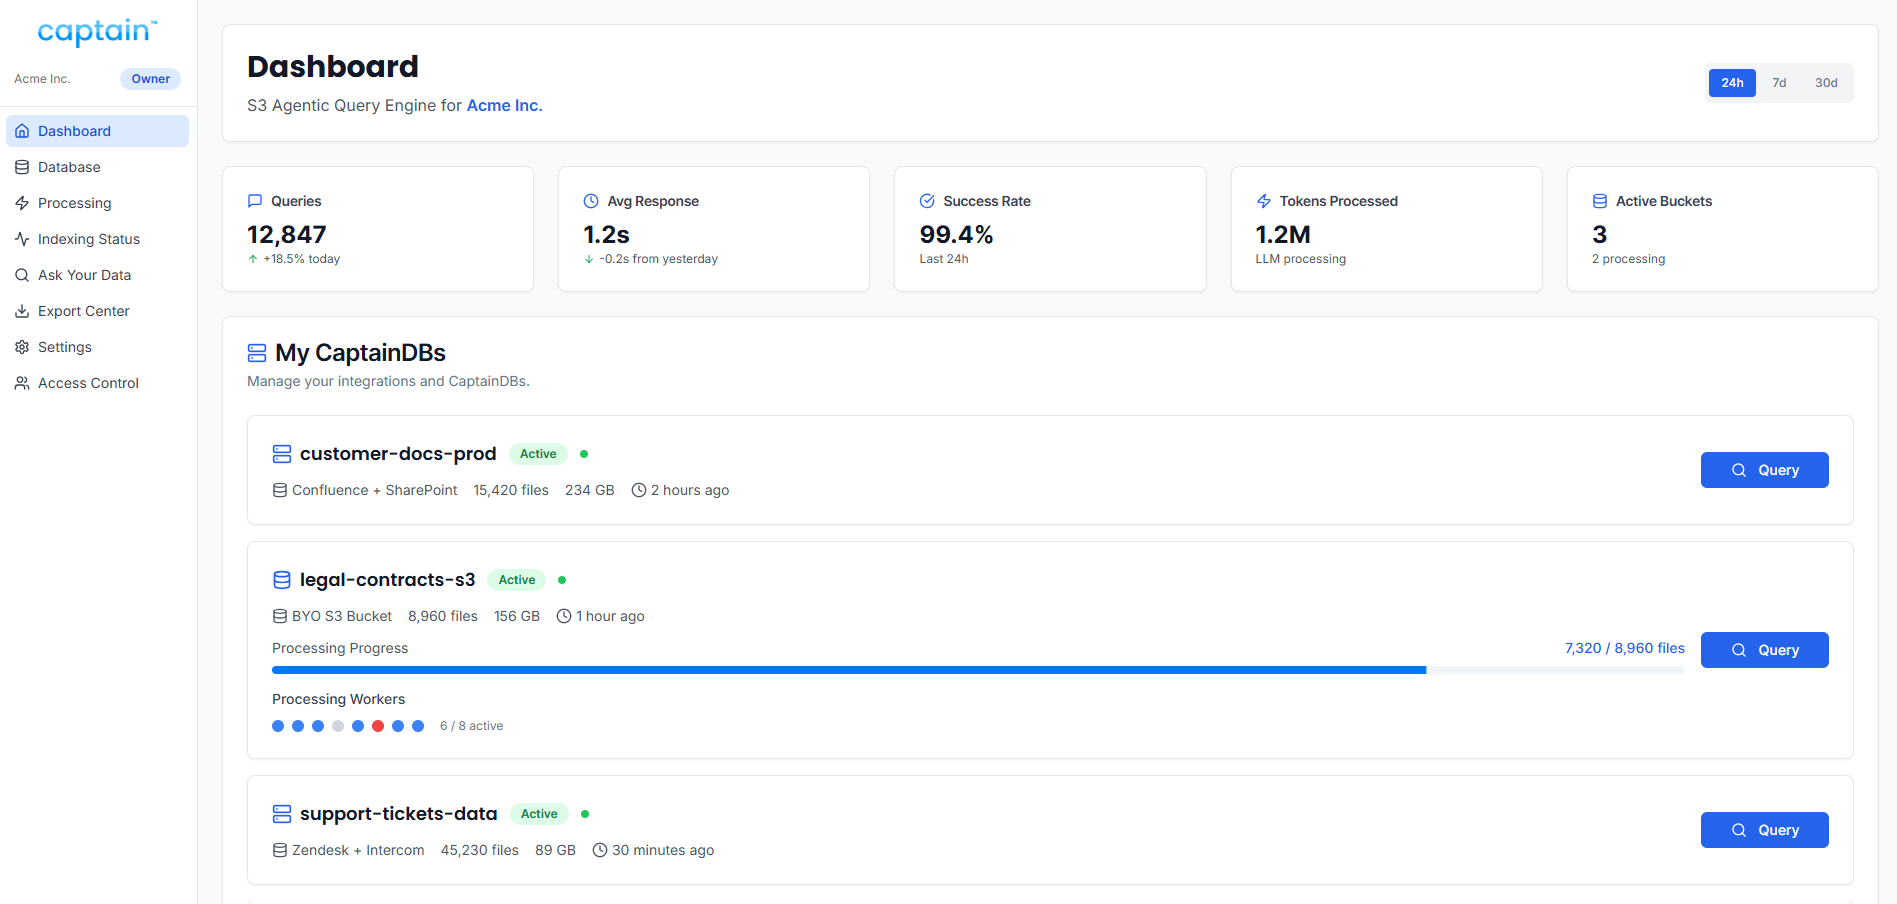Click the +18.5% today text

point(302,259)
